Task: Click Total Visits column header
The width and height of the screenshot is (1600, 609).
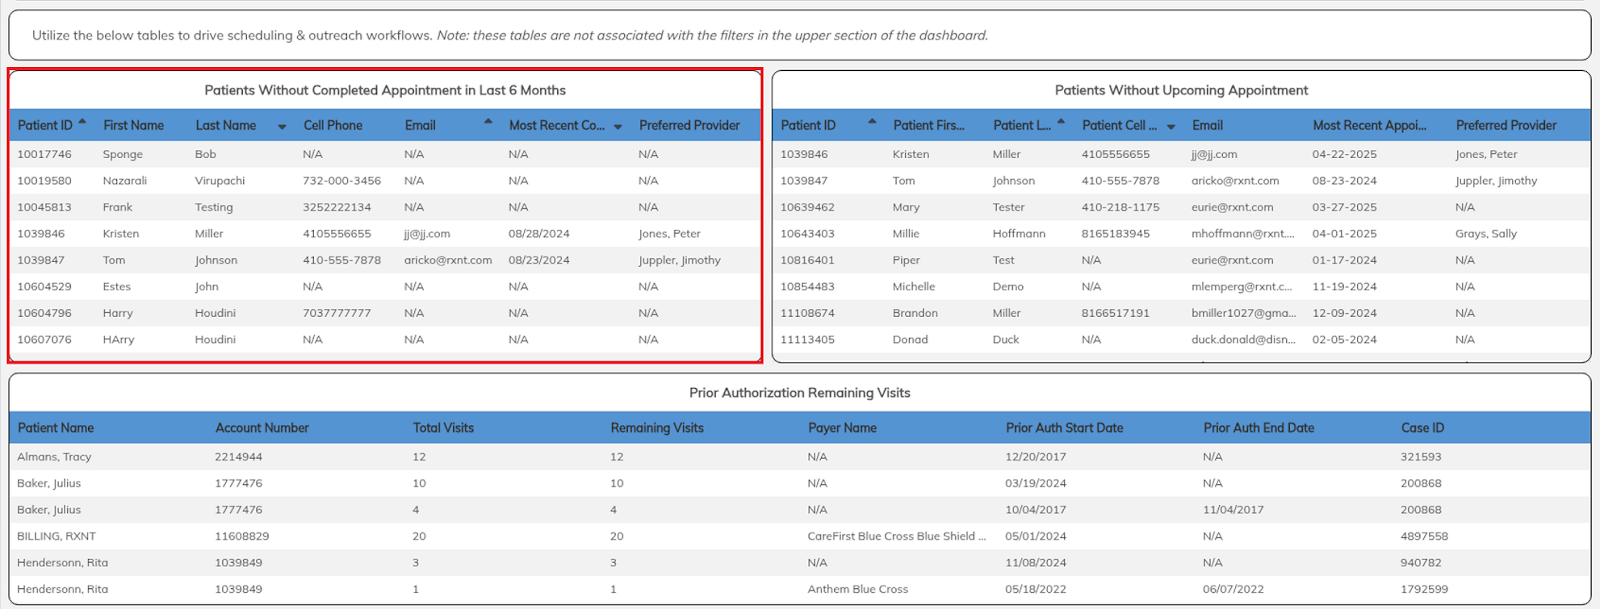Action: click(443, 427)
